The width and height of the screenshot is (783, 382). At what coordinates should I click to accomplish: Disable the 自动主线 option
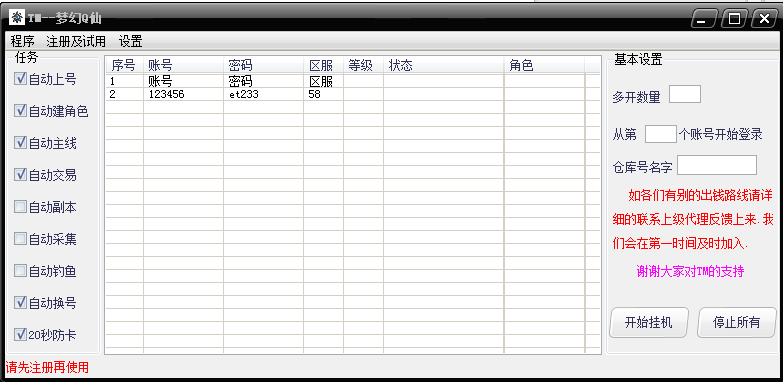20,143
